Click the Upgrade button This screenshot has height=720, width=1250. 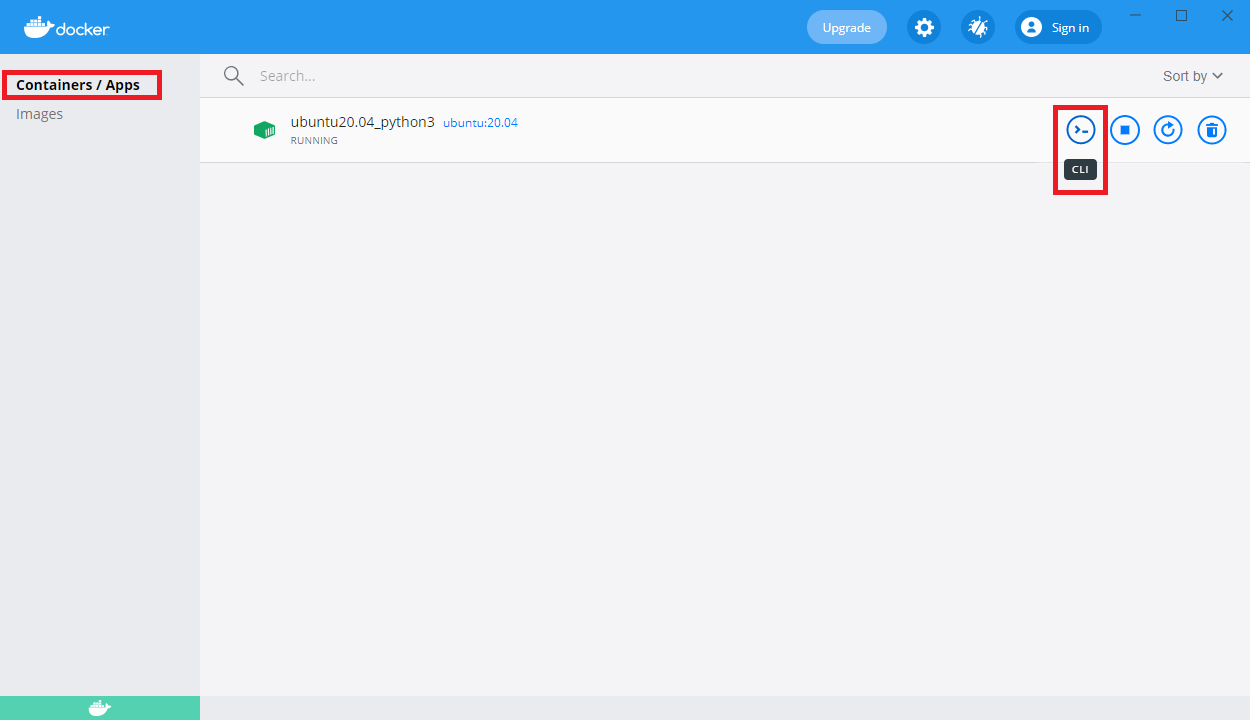[x=846, y=27]
